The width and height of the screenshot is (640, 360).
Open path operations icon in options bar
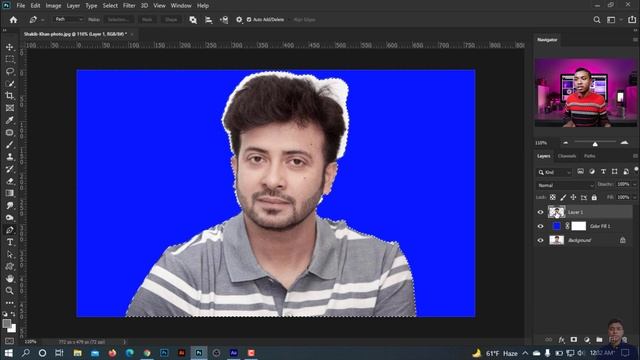193,20
